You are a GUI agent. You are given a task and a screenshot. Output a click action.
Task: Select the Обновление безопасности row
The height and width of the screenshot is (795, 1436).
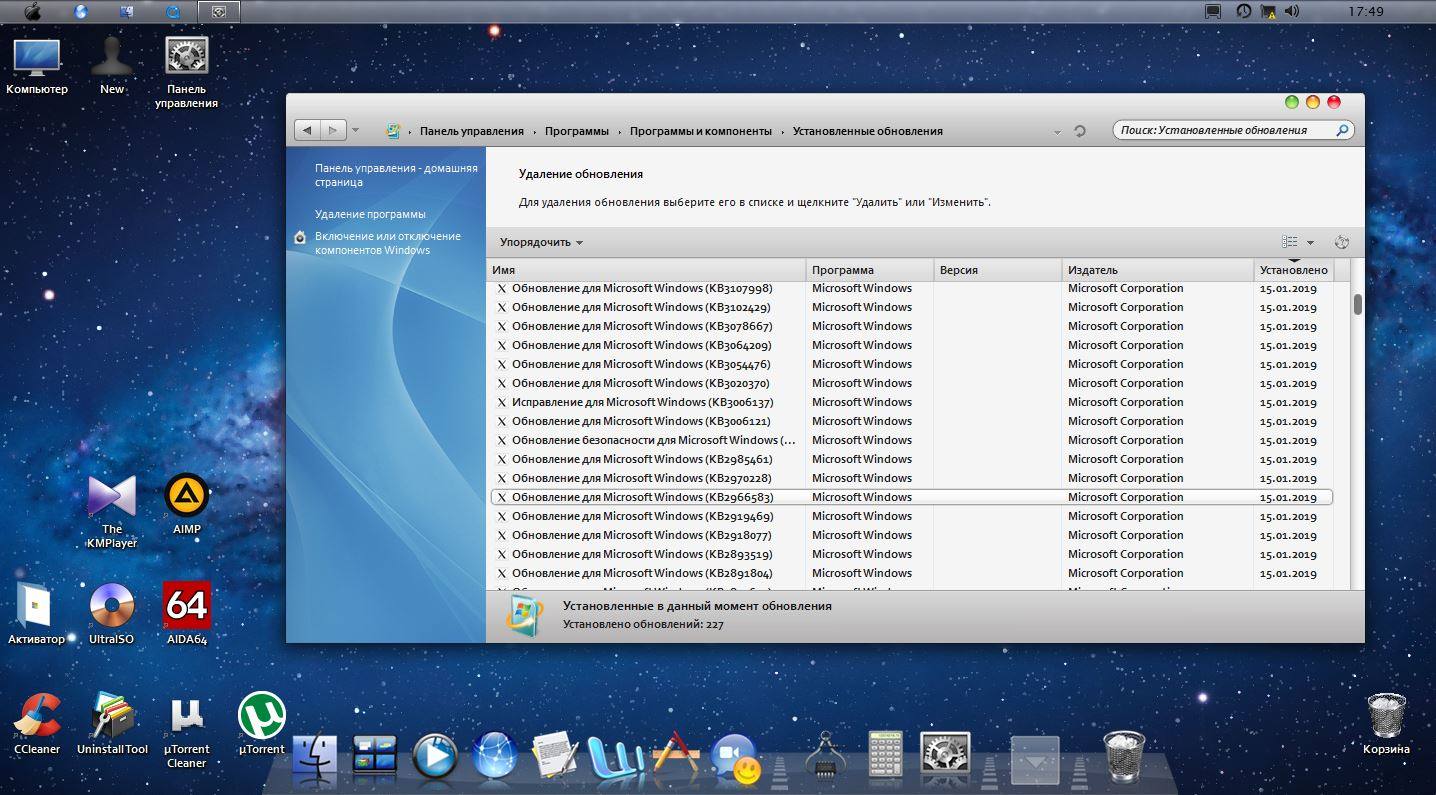coord(911,440)
